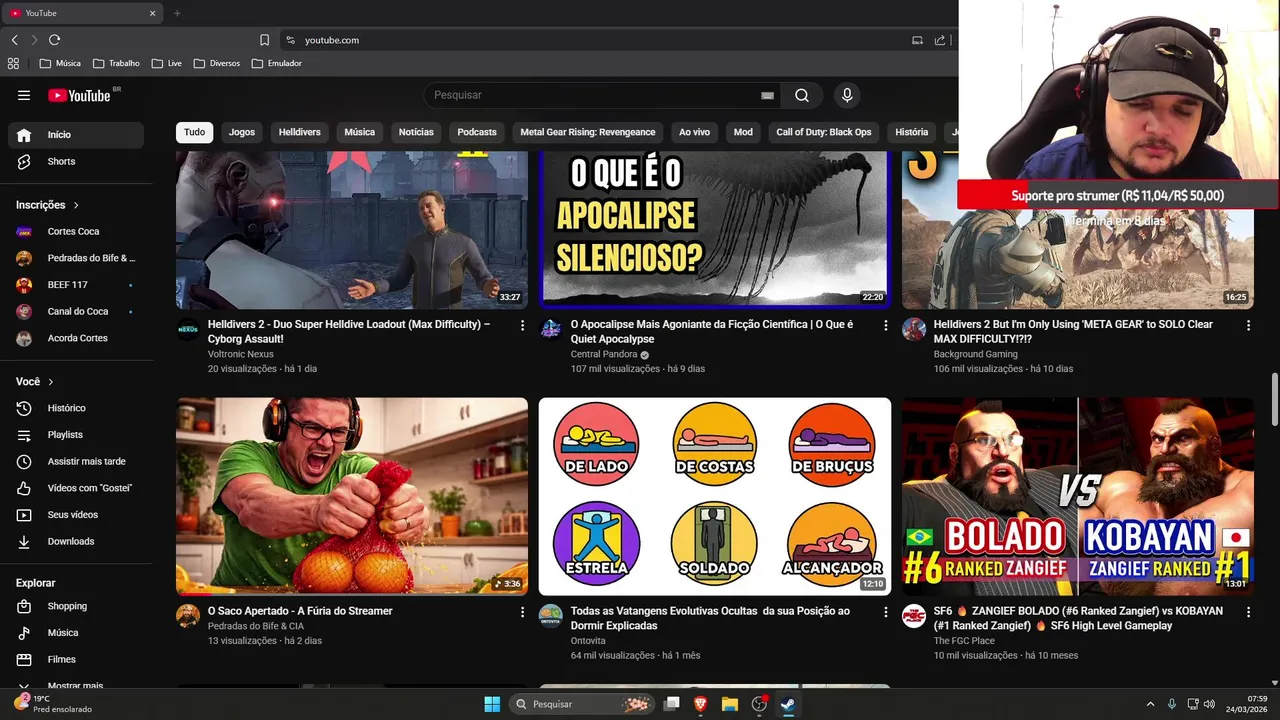Open Assistir mais tarde list
Viewport: 1280px width, 720px height.
click(76, 461)
